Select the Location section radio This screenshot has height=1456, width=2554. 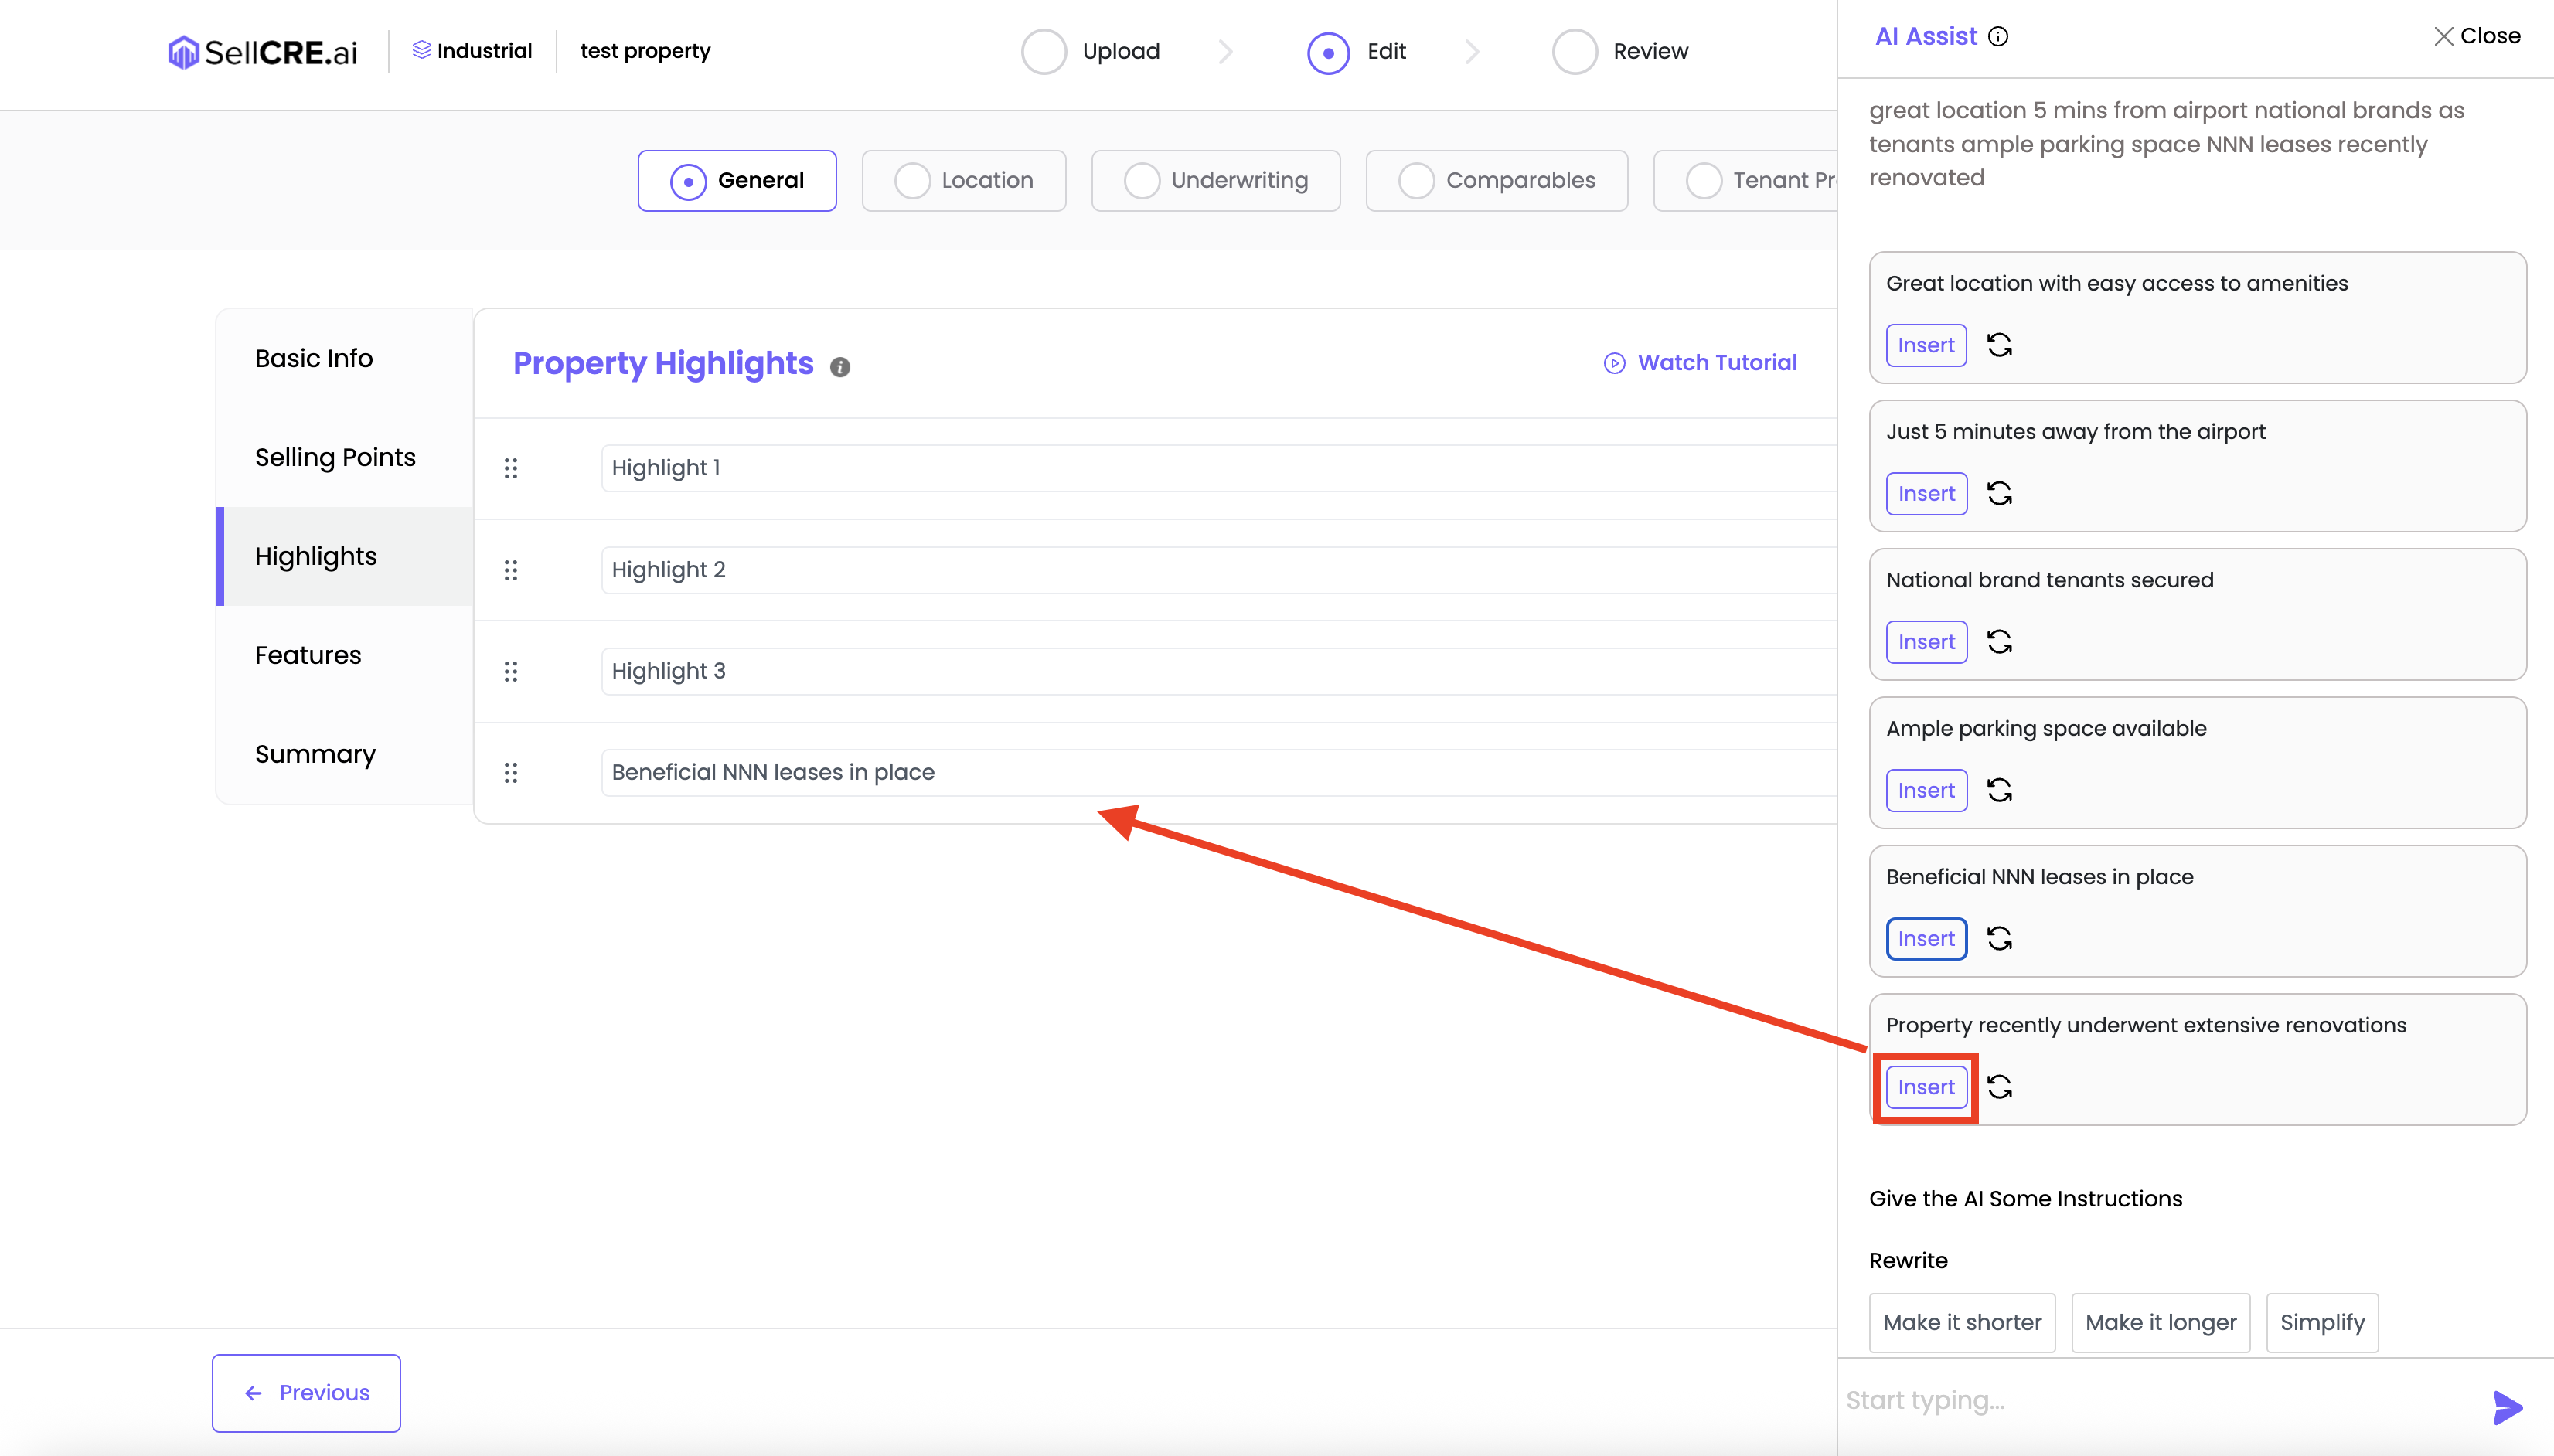tap(912, 181)
